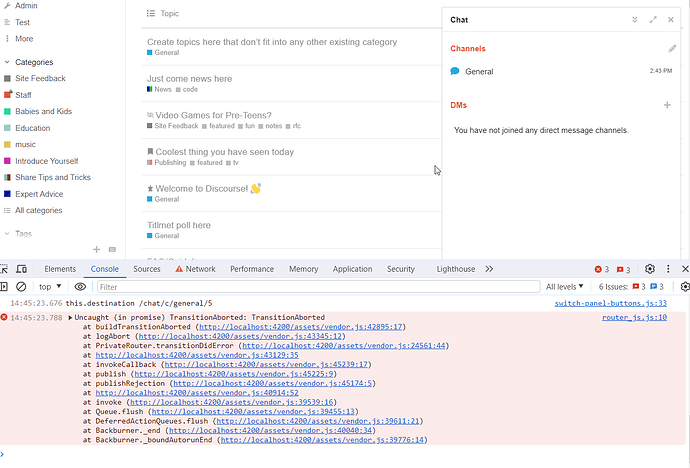Open the Education category

[33, 128]
